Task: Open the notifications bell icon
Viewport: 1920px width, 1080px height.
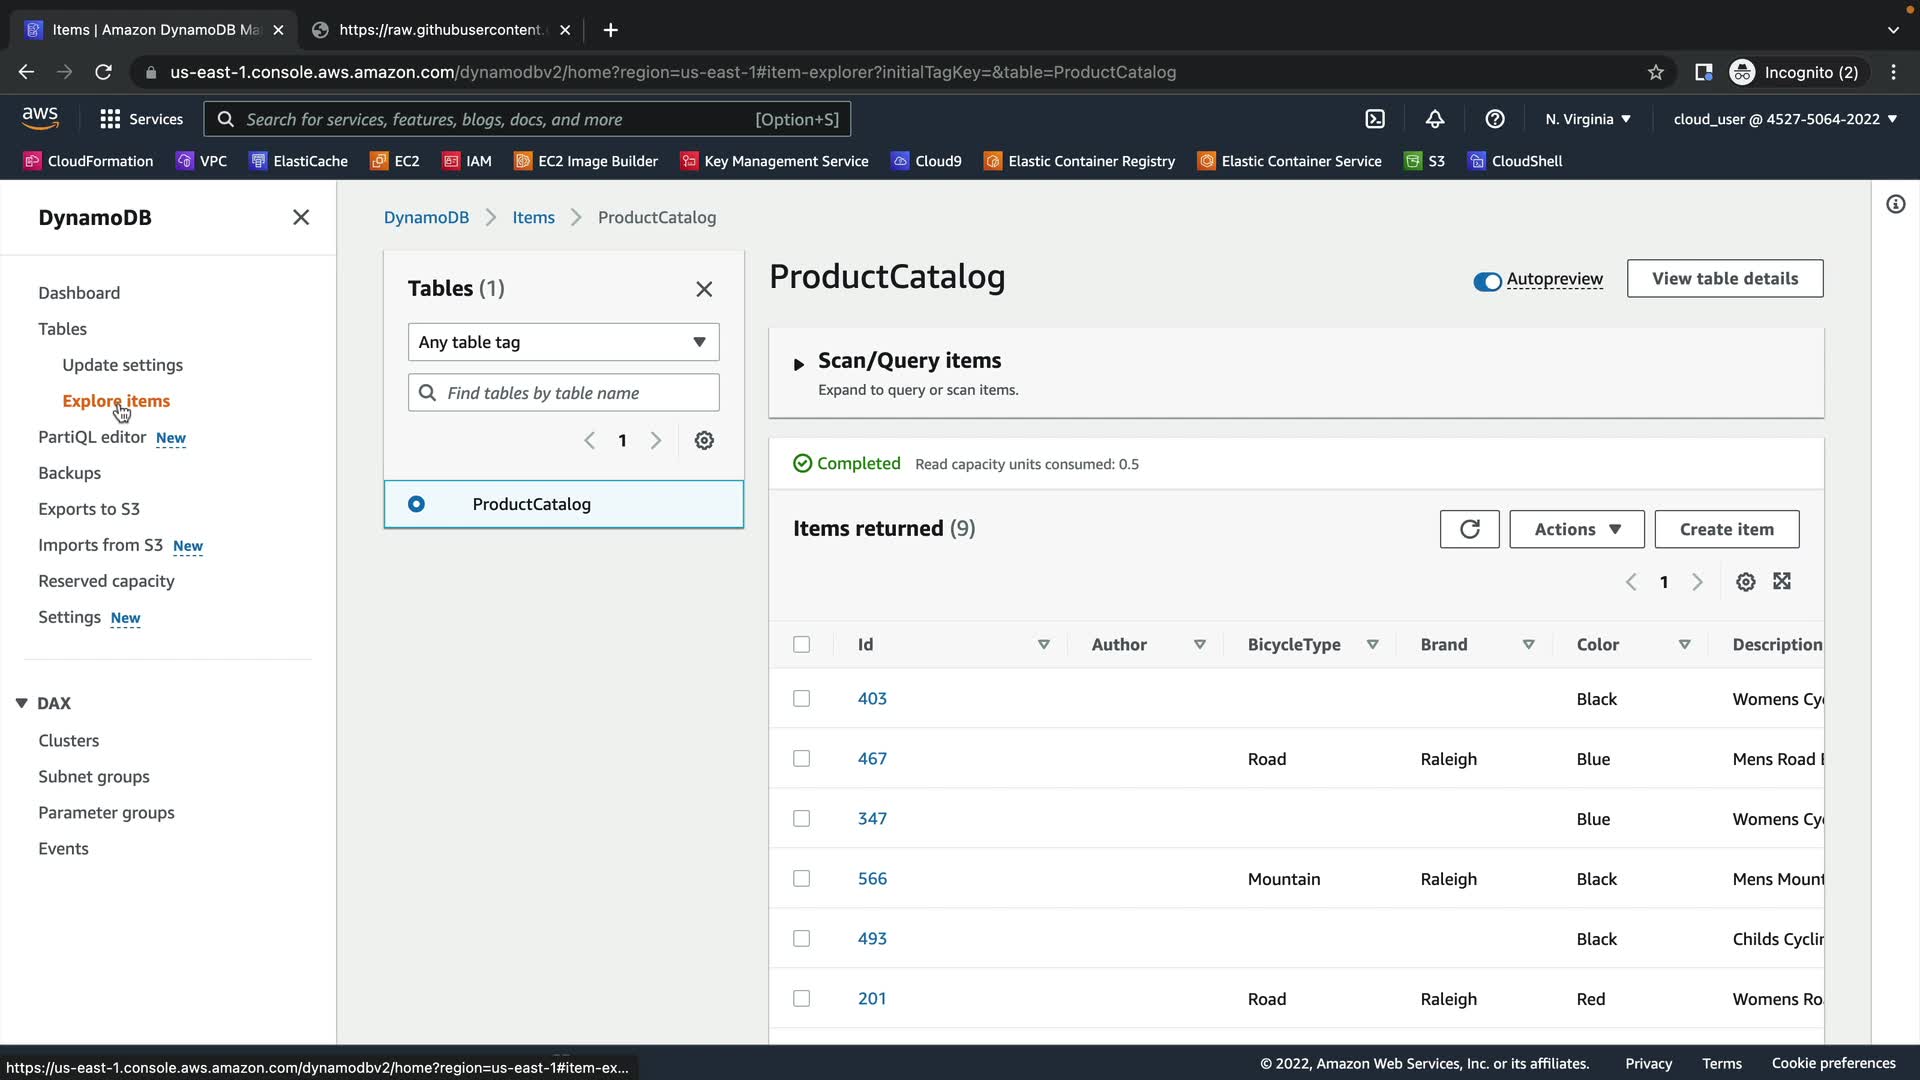Action: point(1435,119)
